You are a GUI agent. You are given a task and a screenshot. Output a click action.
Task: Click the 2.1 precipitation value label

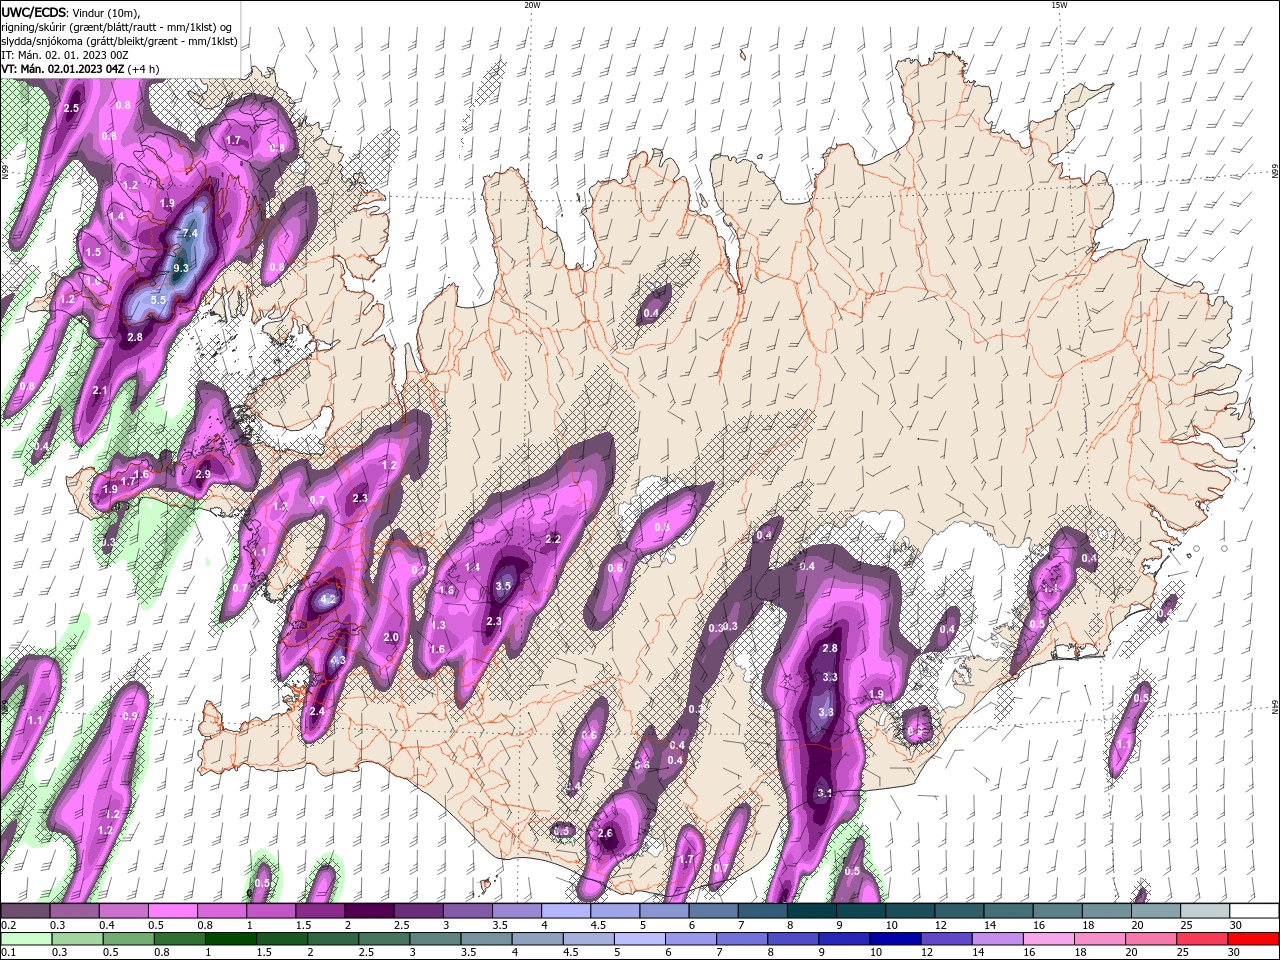coord(99,390)
